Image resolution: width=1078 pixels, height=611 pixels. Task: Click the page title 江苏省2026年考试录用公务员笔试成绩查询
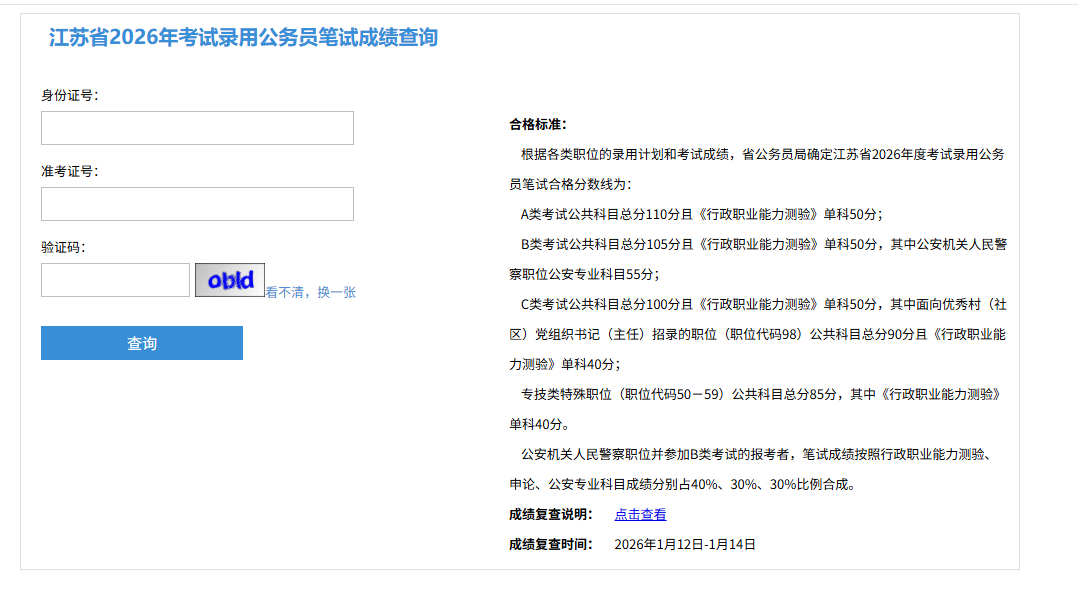(x=243, y=38)
